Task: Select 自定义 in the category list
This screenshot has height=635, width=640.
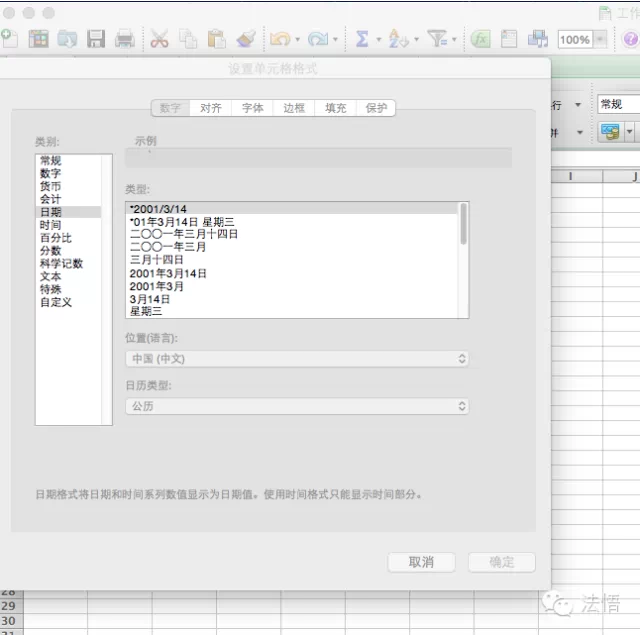Action: 68,302
